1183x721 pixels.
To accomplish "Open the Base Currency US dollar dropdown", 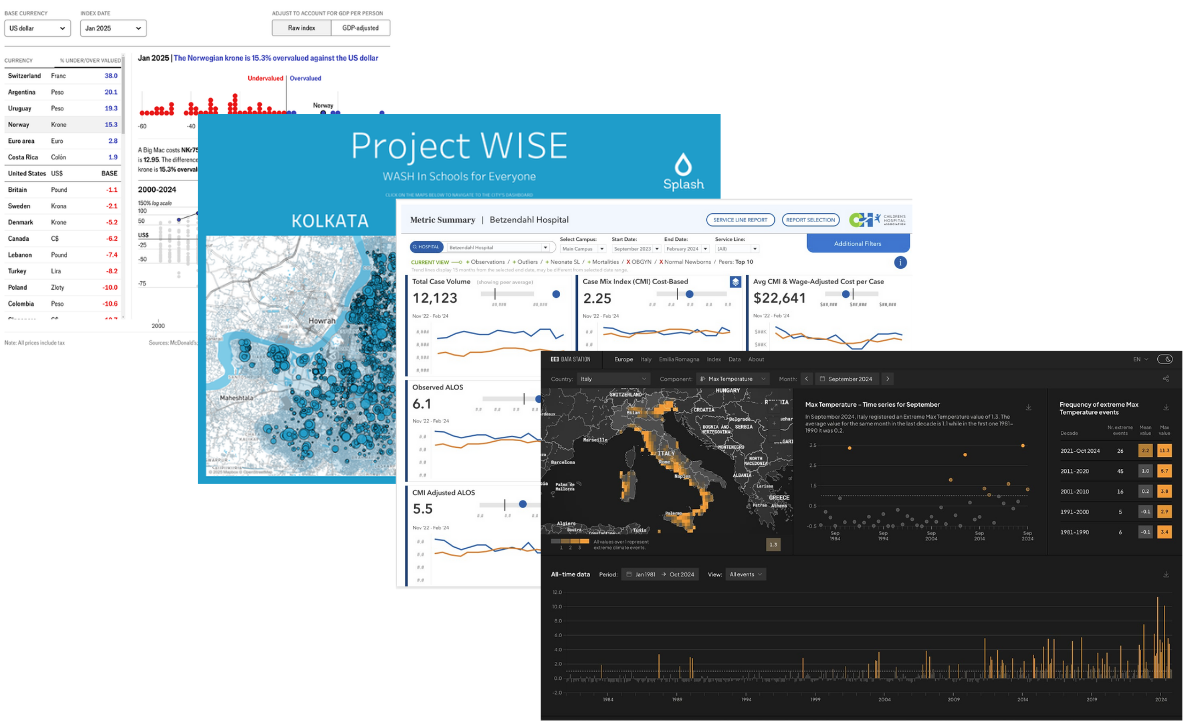I will pos(37,28).
